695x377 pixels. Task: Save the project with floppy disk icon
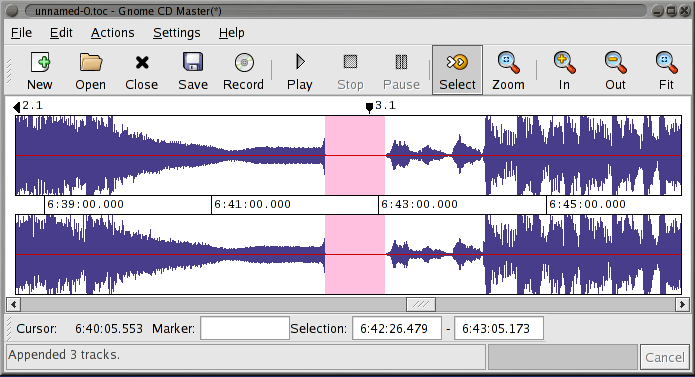point(193,70)
